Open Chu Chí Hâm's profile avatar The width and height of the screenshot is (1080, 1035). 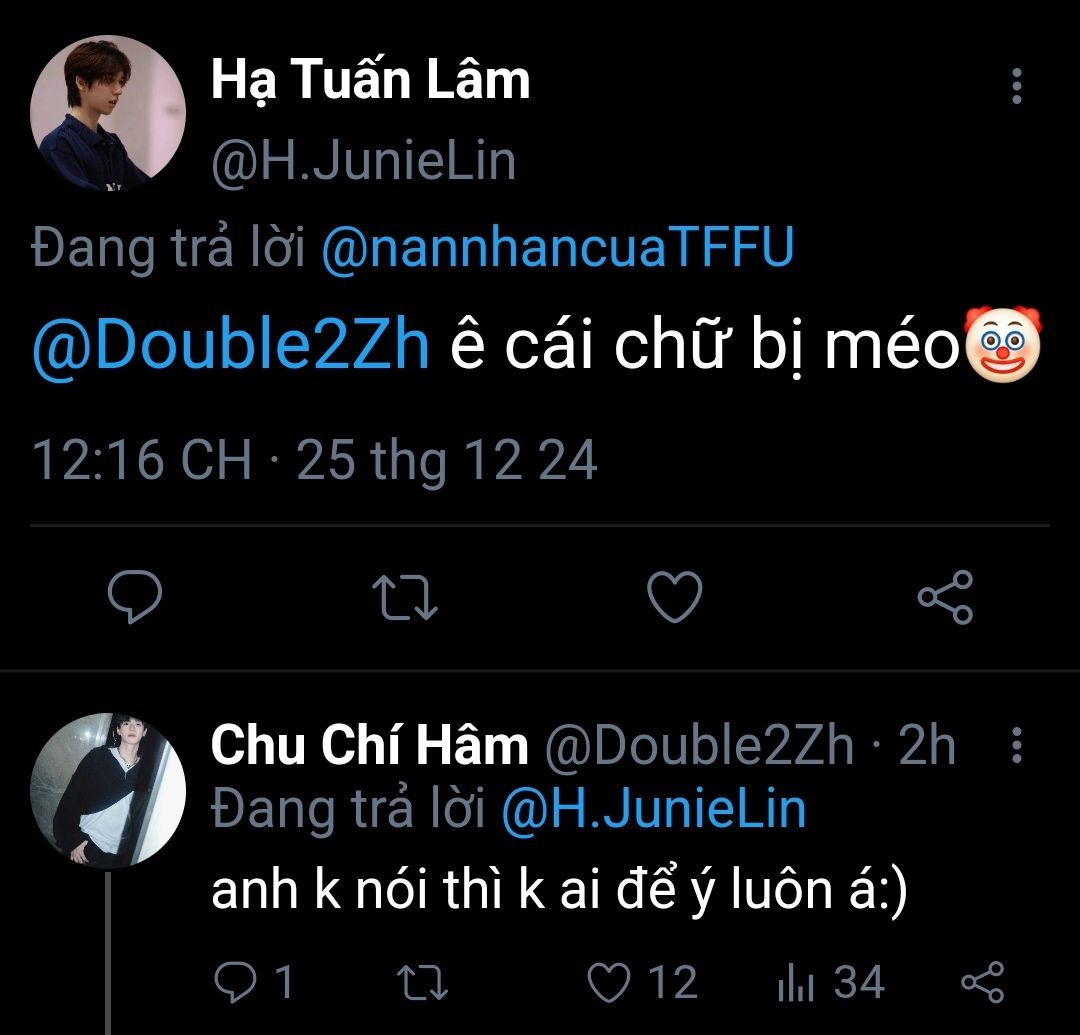click(x=108, y=790)
